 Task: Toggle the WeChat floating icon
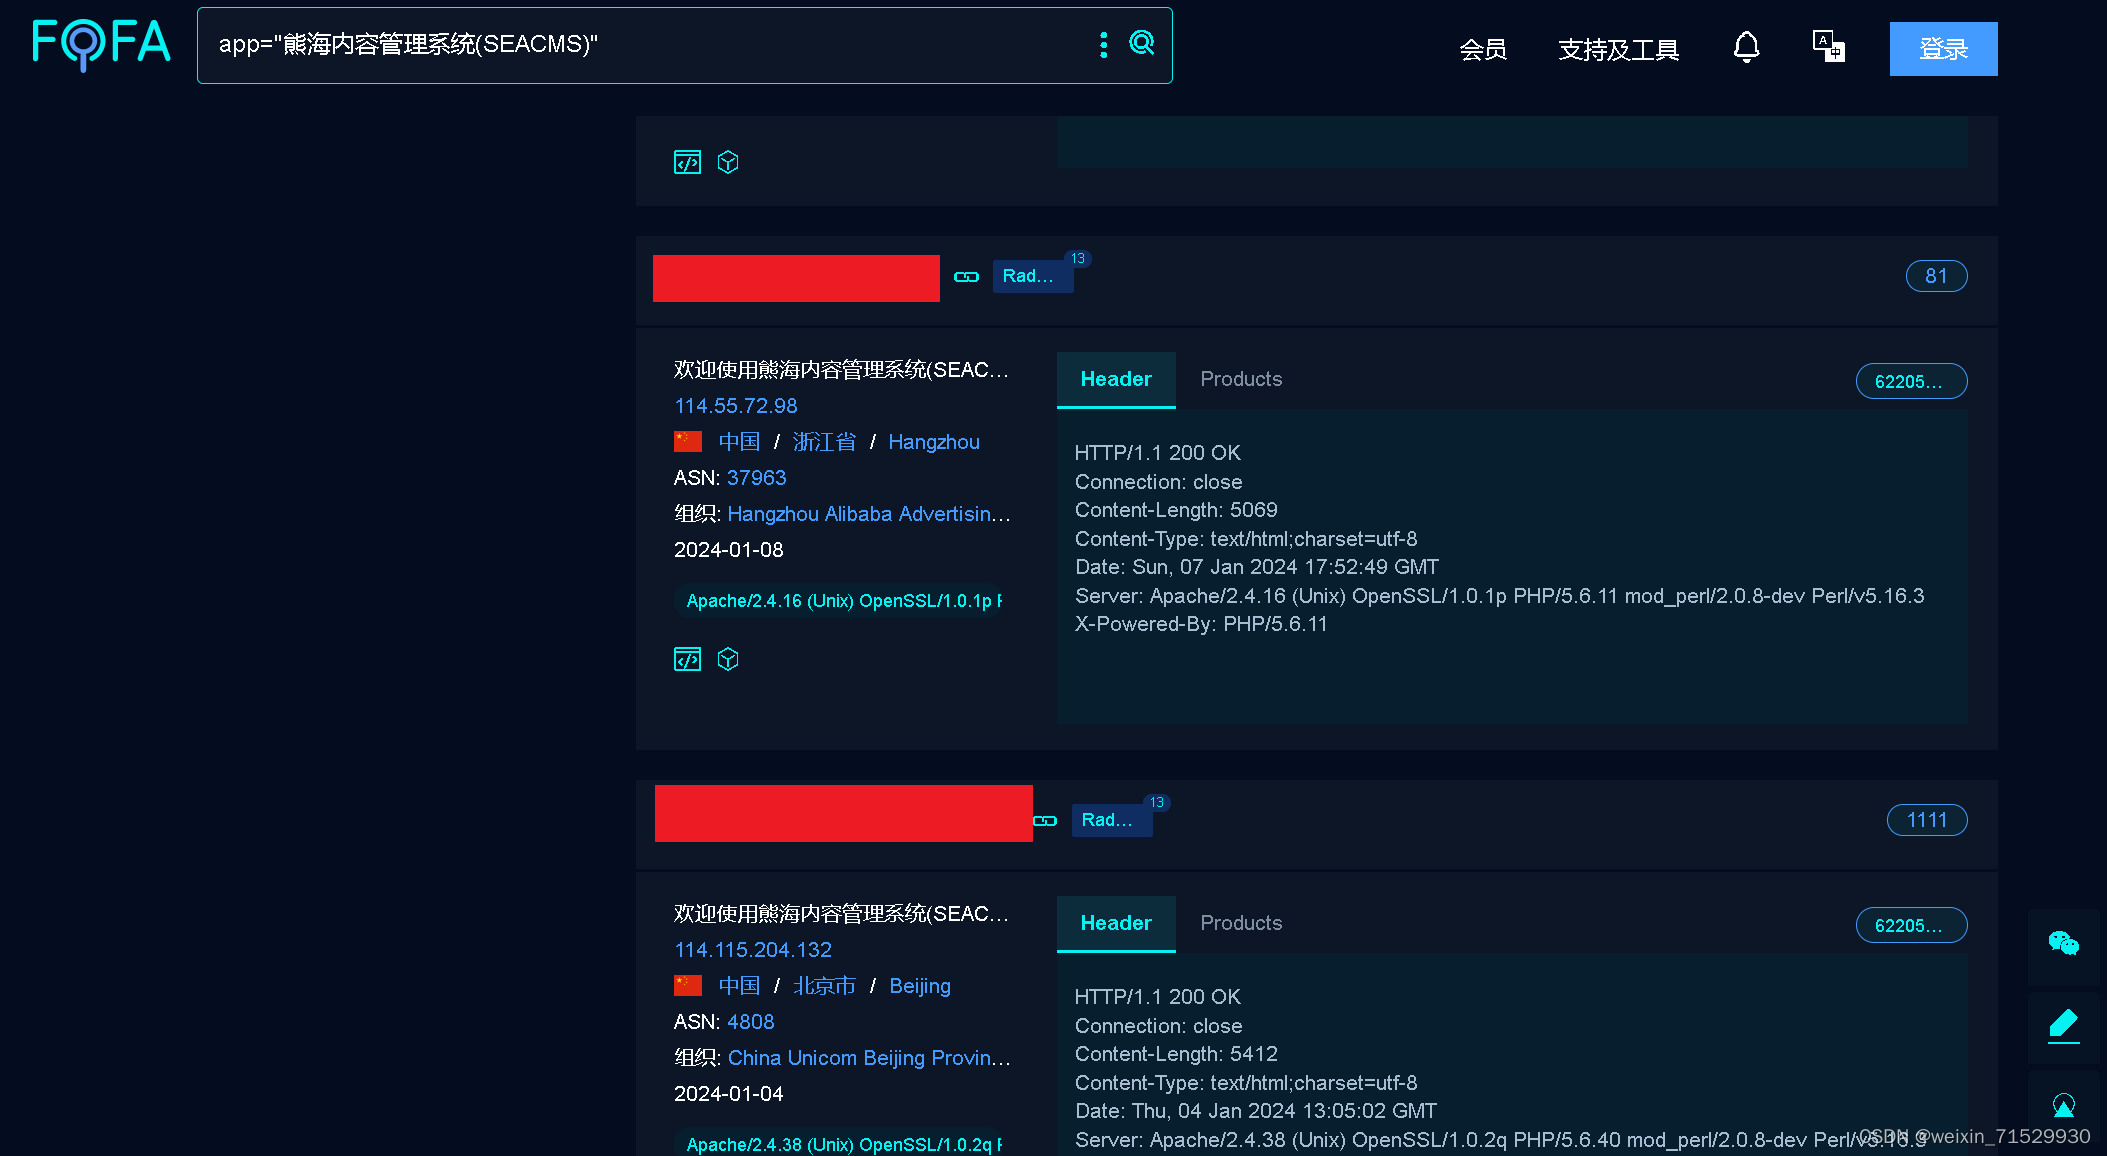point(2066,944)
